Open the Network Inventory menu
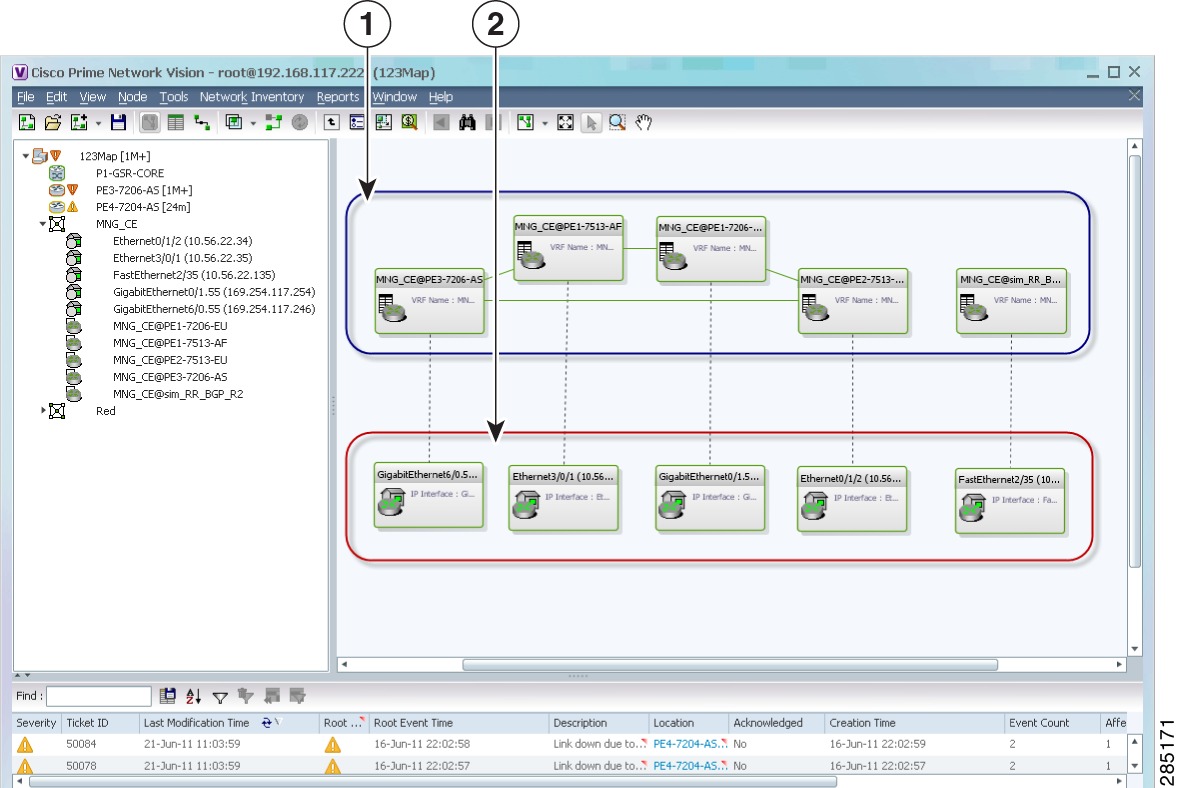Screen dimensions: 1179x788 [252, 97]
